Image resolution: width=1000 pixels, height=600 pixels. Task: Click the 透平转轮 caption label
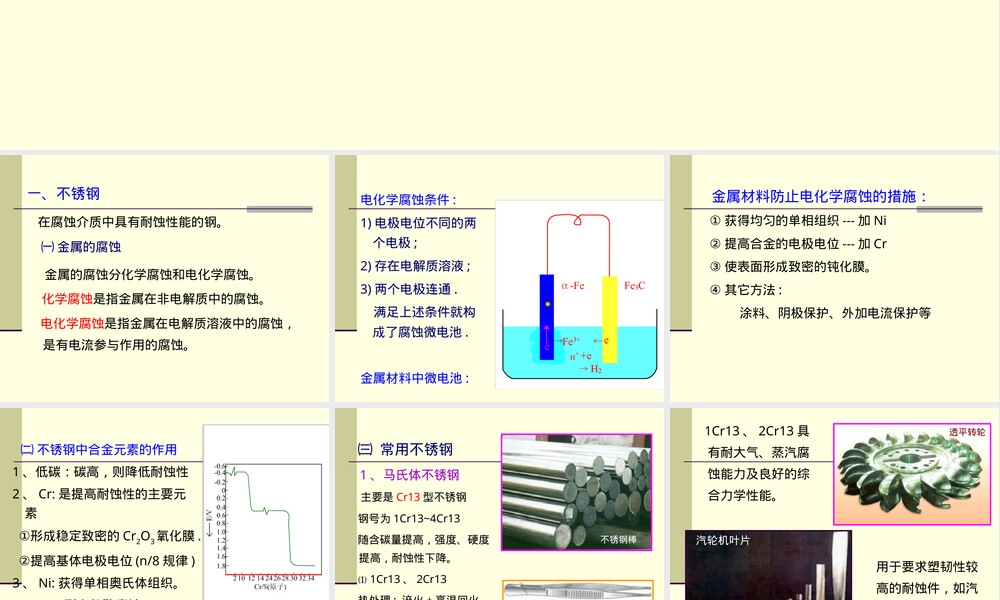pos(967,432)
